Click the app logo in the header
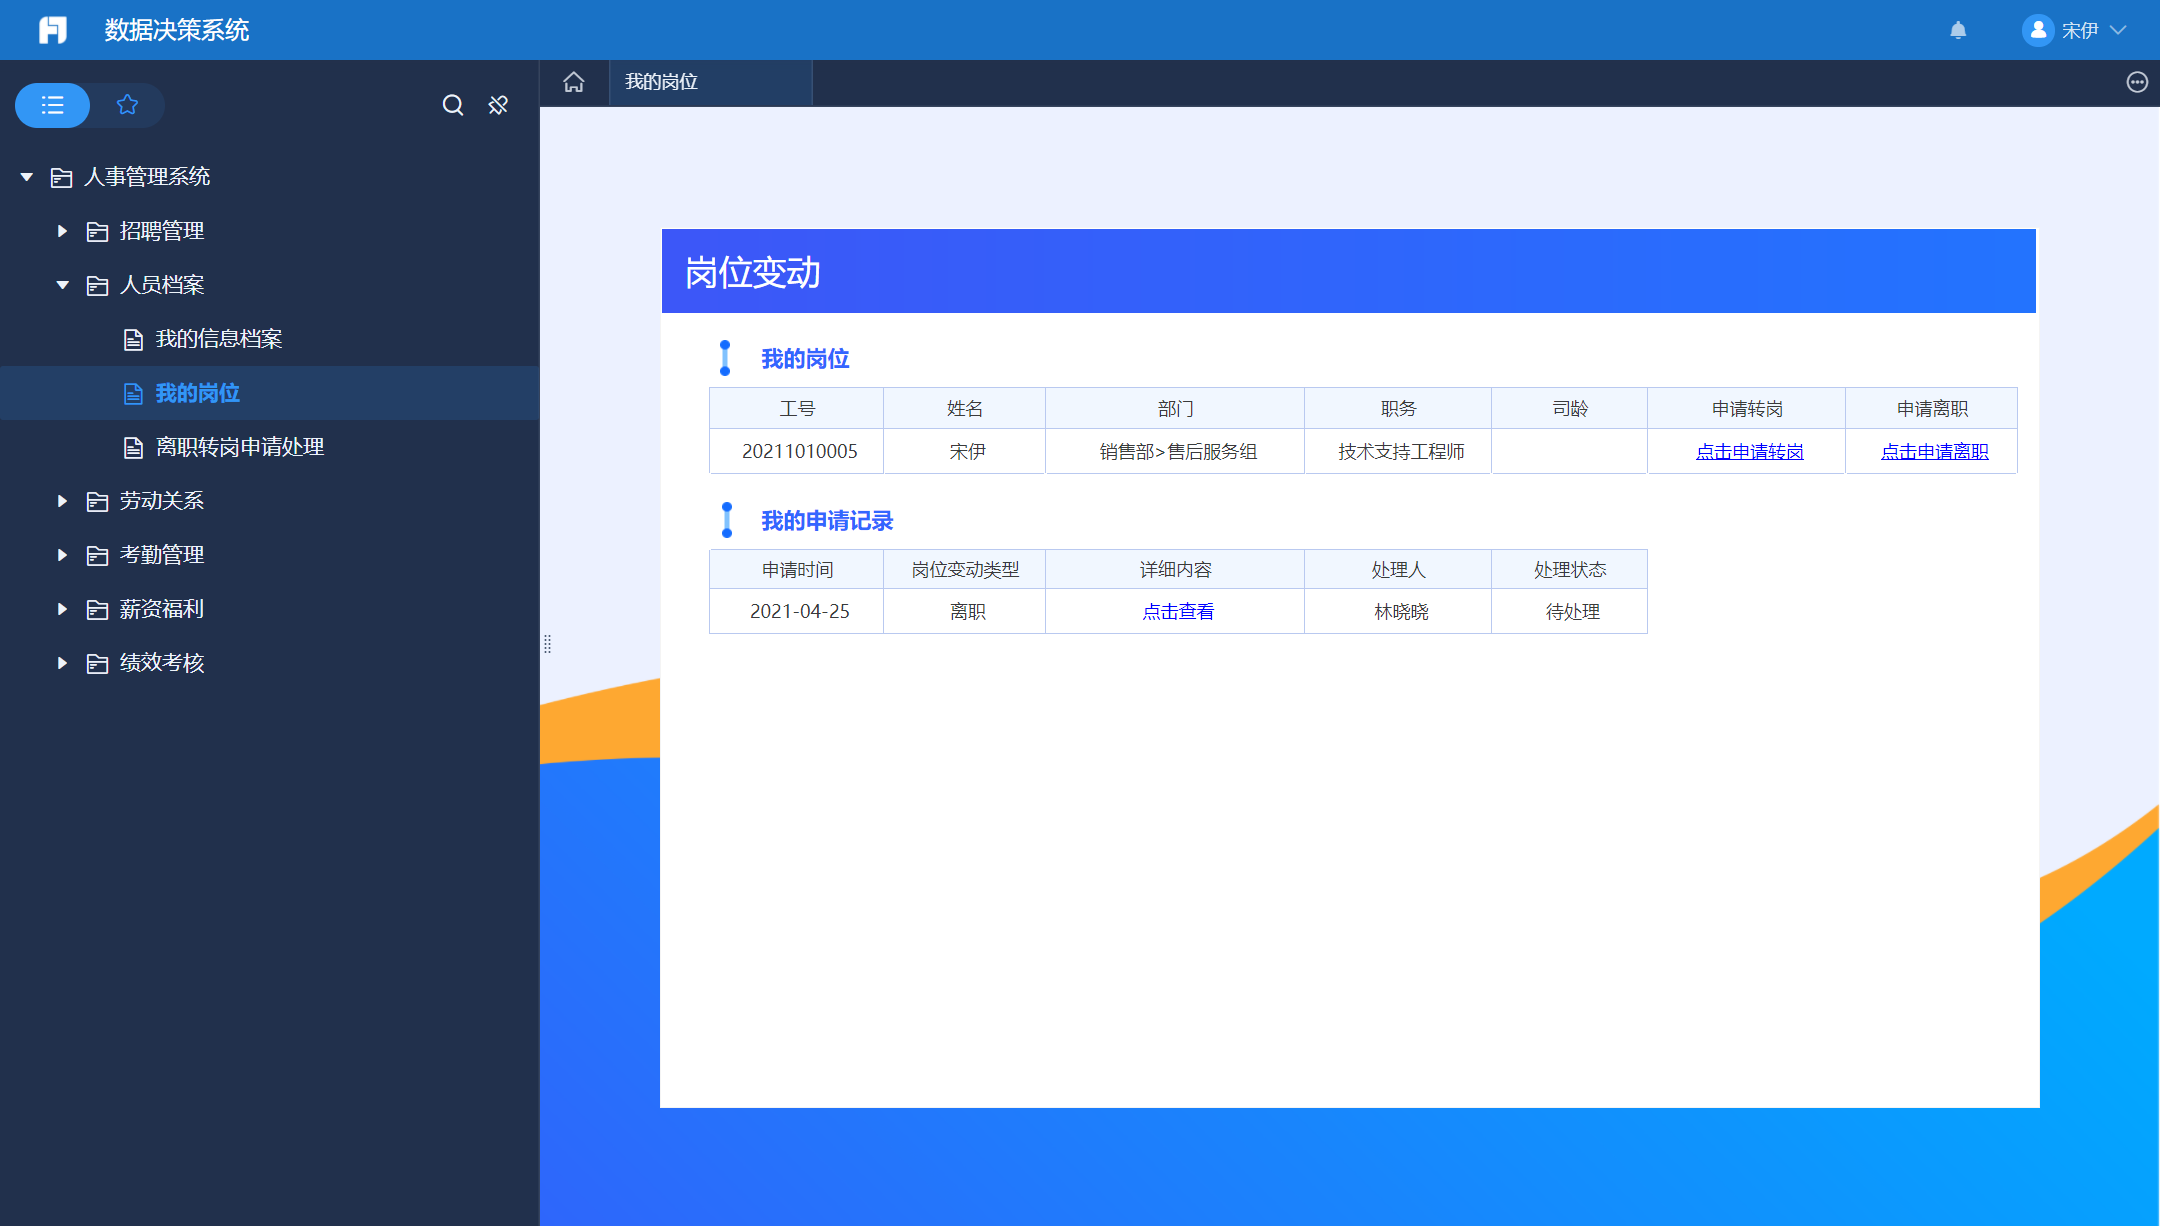Screen dimensions: 2160x1226 click(x=53, y=30)
